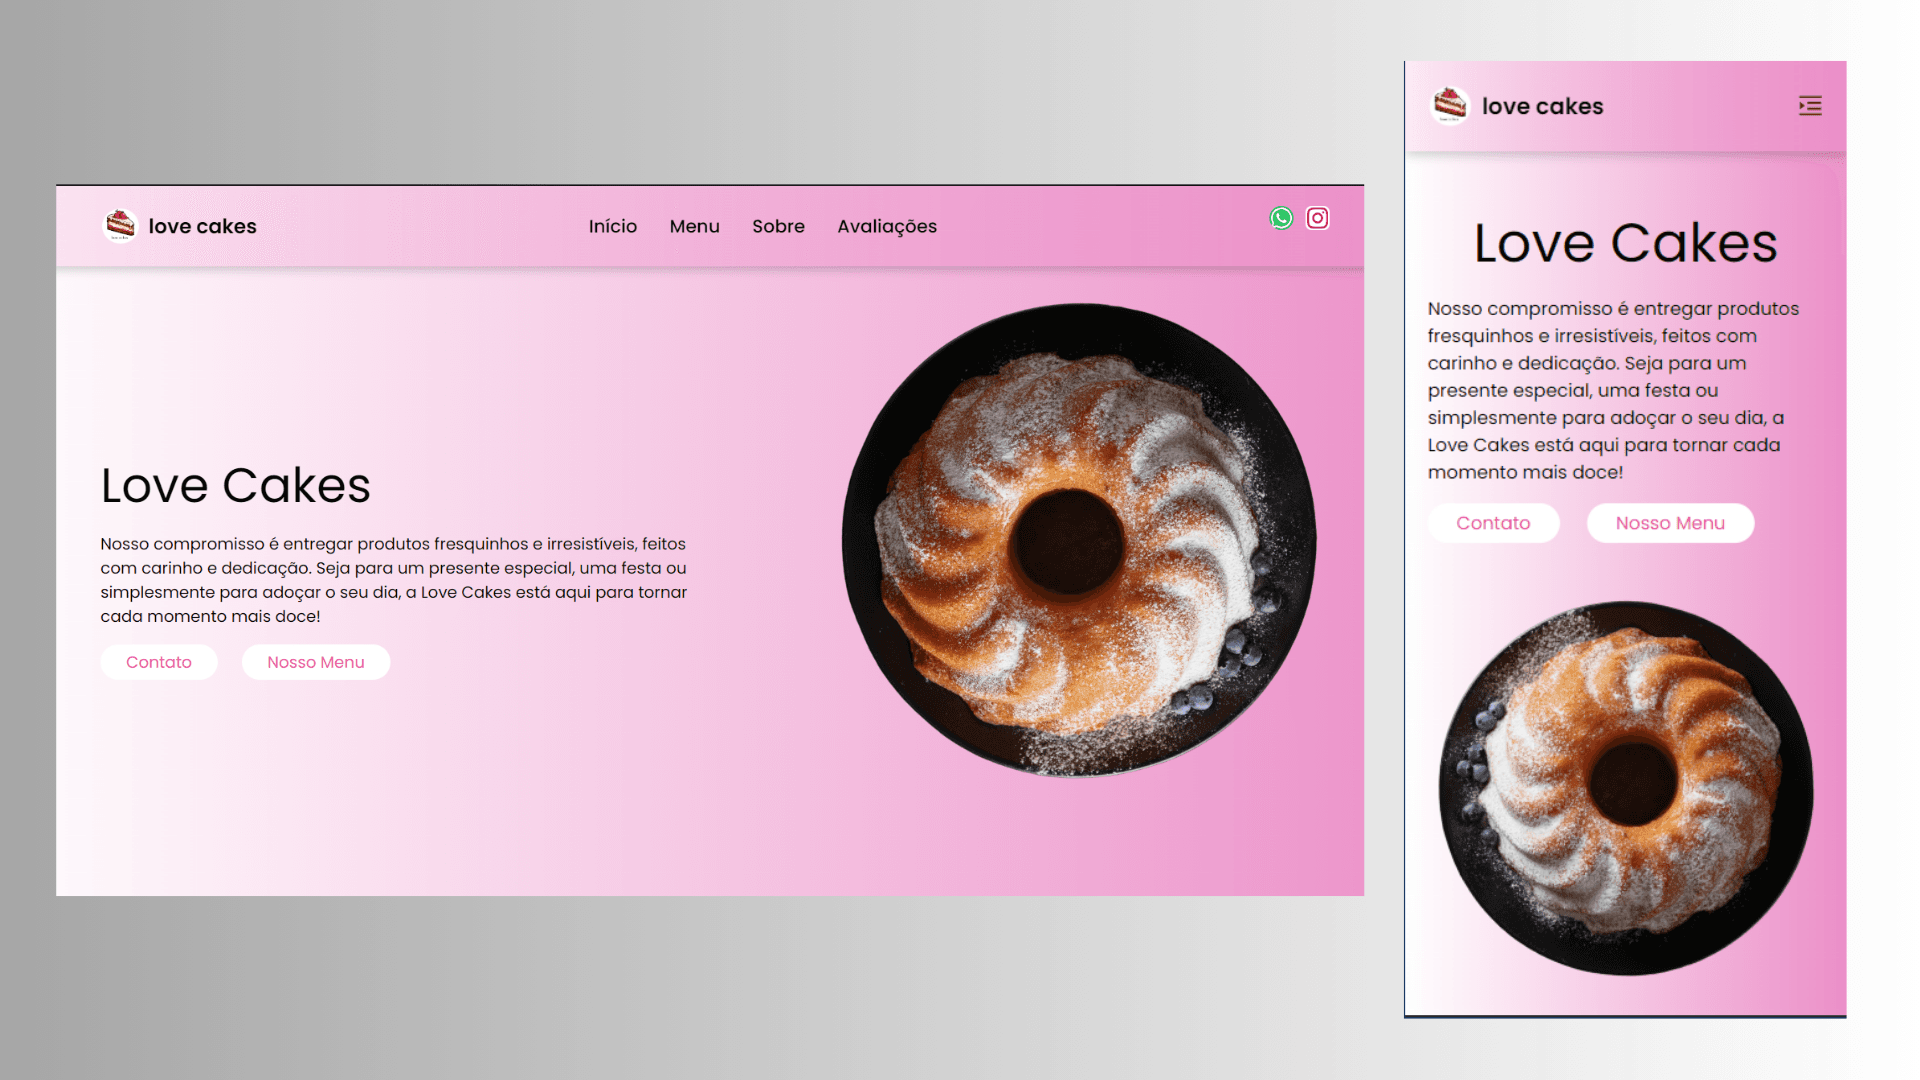Open WhatsApp via the green chat icon
This screenshot has width=1920, height=1080.
(x=1281, y=218)
